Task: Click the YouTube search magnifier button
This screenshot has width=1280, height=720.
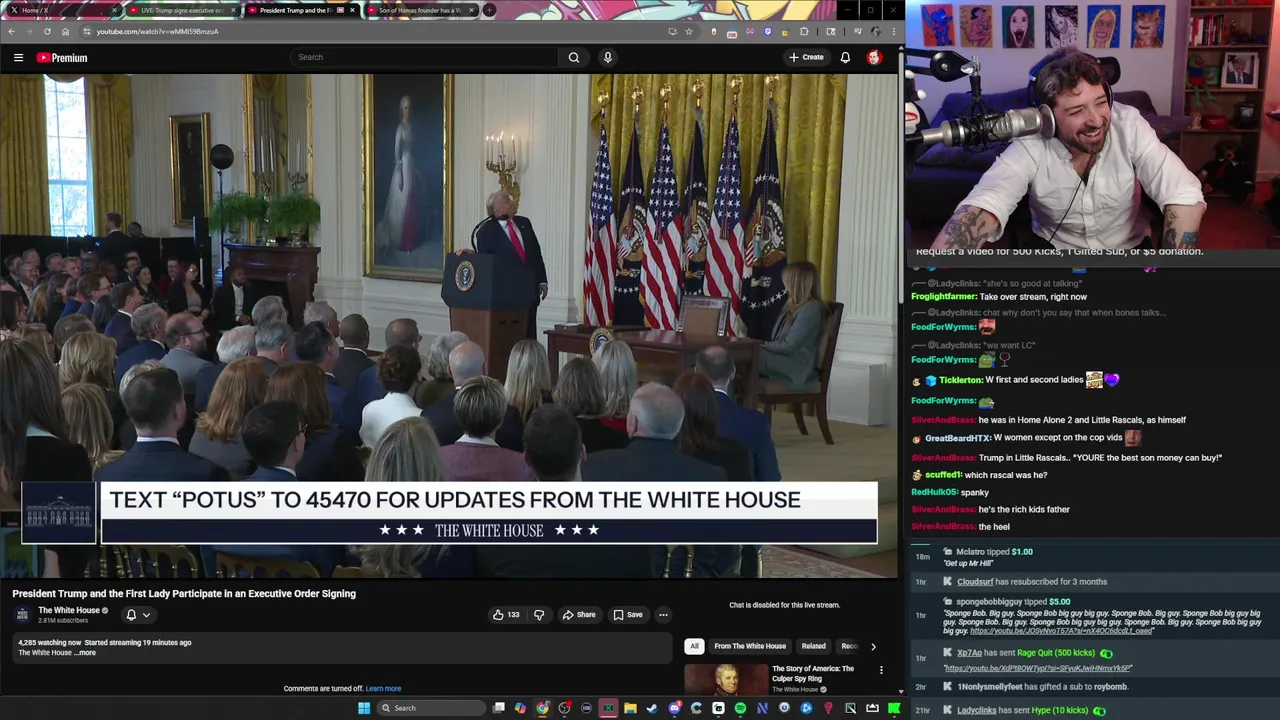Action: pos(574,57)
